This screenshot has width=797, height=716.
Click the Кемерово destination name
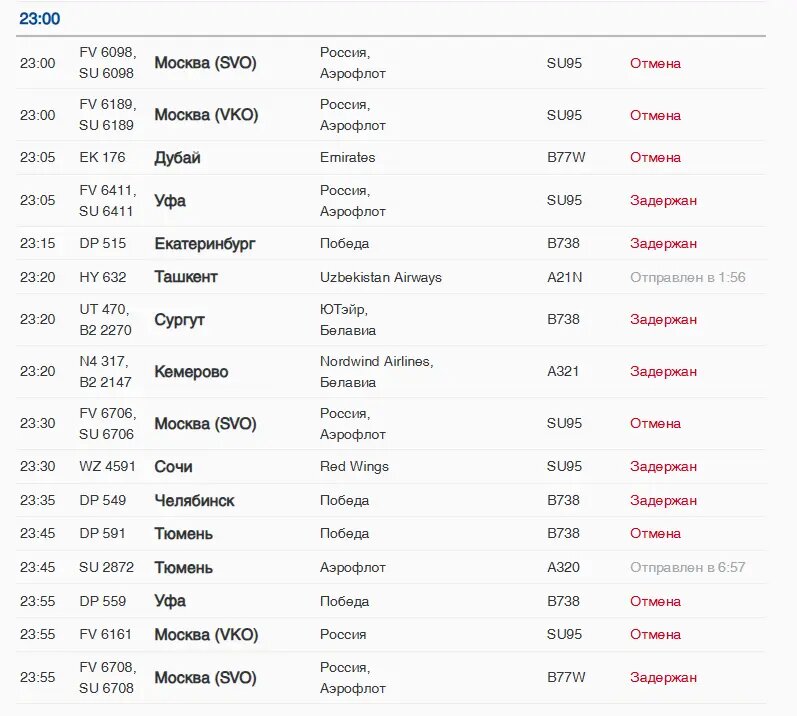click(191, 371)
